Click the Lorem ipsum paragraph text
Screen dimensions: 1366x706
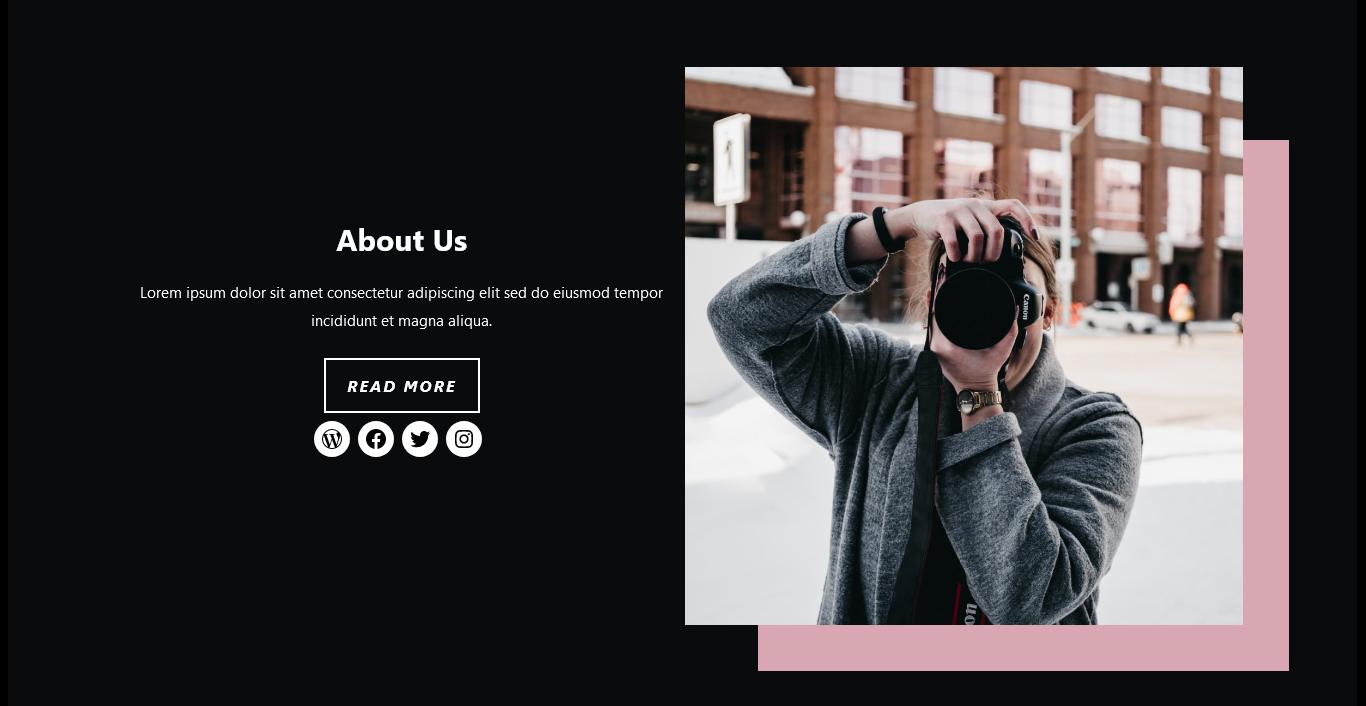click(x=401, y=307)
